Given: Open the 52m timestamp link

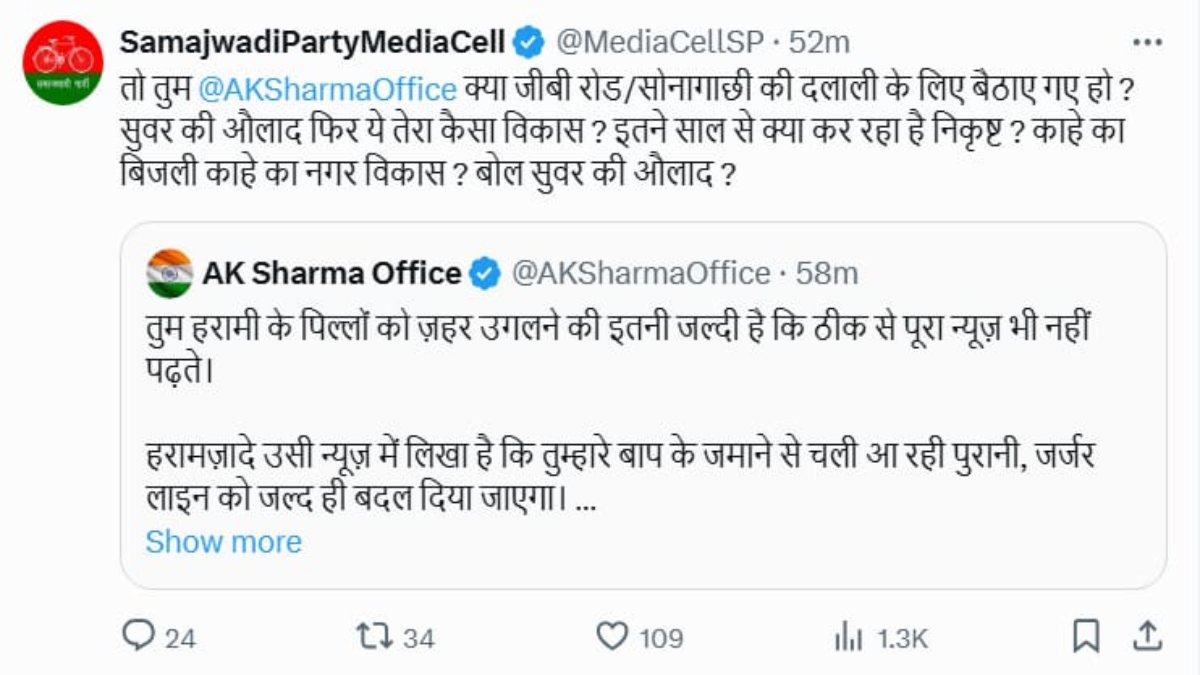Looking at the screenshot, I should pos(819,42).
